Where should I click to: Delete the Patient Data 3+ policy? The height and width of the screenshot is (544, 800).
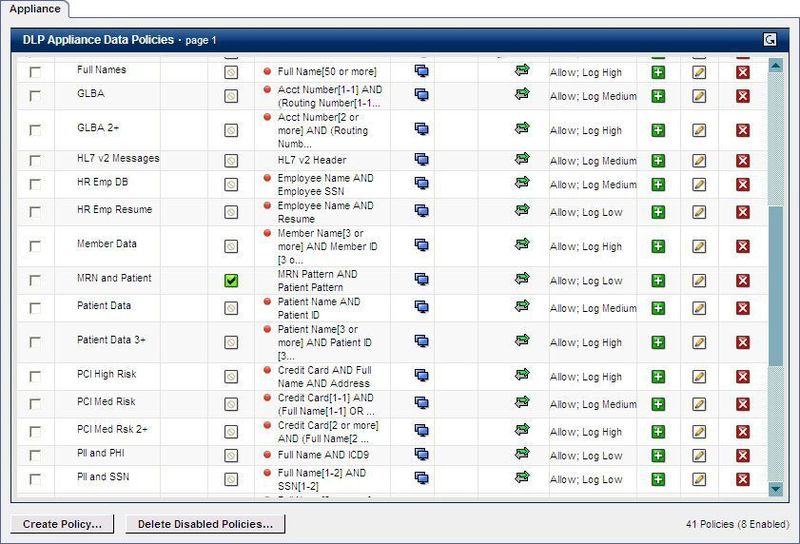pos(743,342)
